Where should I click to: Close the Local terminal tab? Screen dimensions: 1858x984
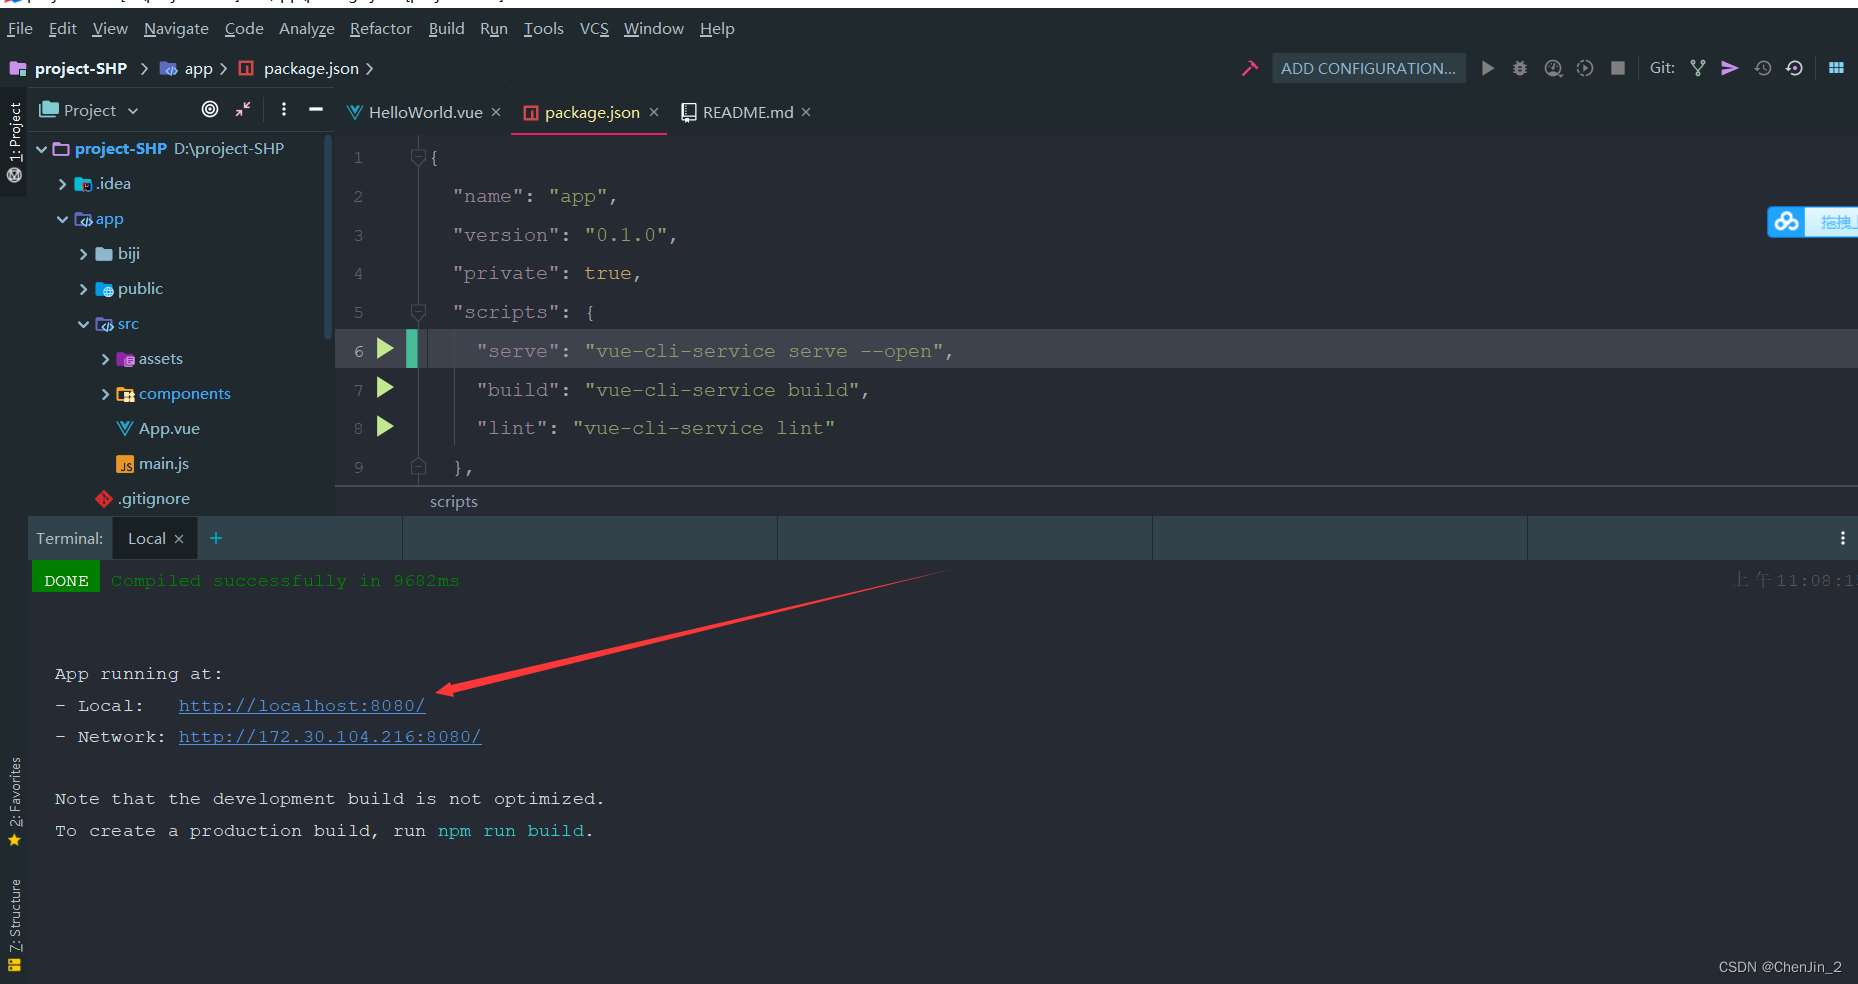point(179,539)
